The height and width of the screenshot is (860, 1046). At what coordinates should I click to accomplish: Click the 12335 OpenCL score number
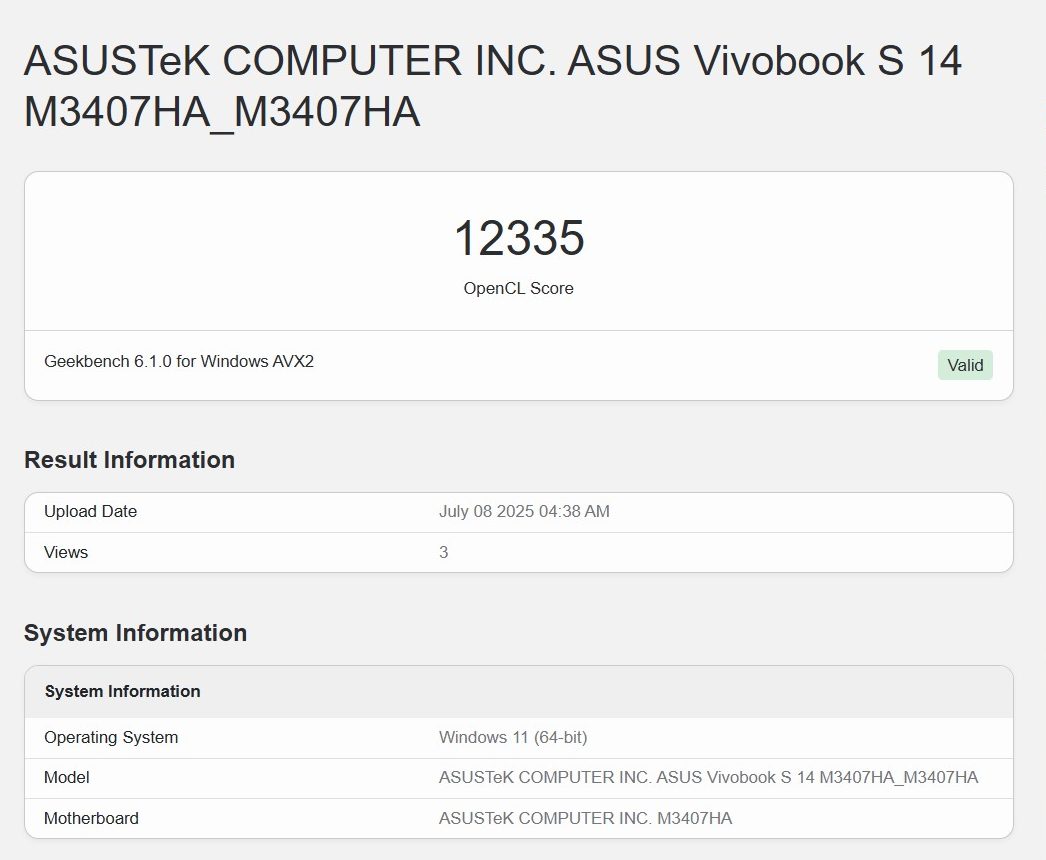(519, 238)
